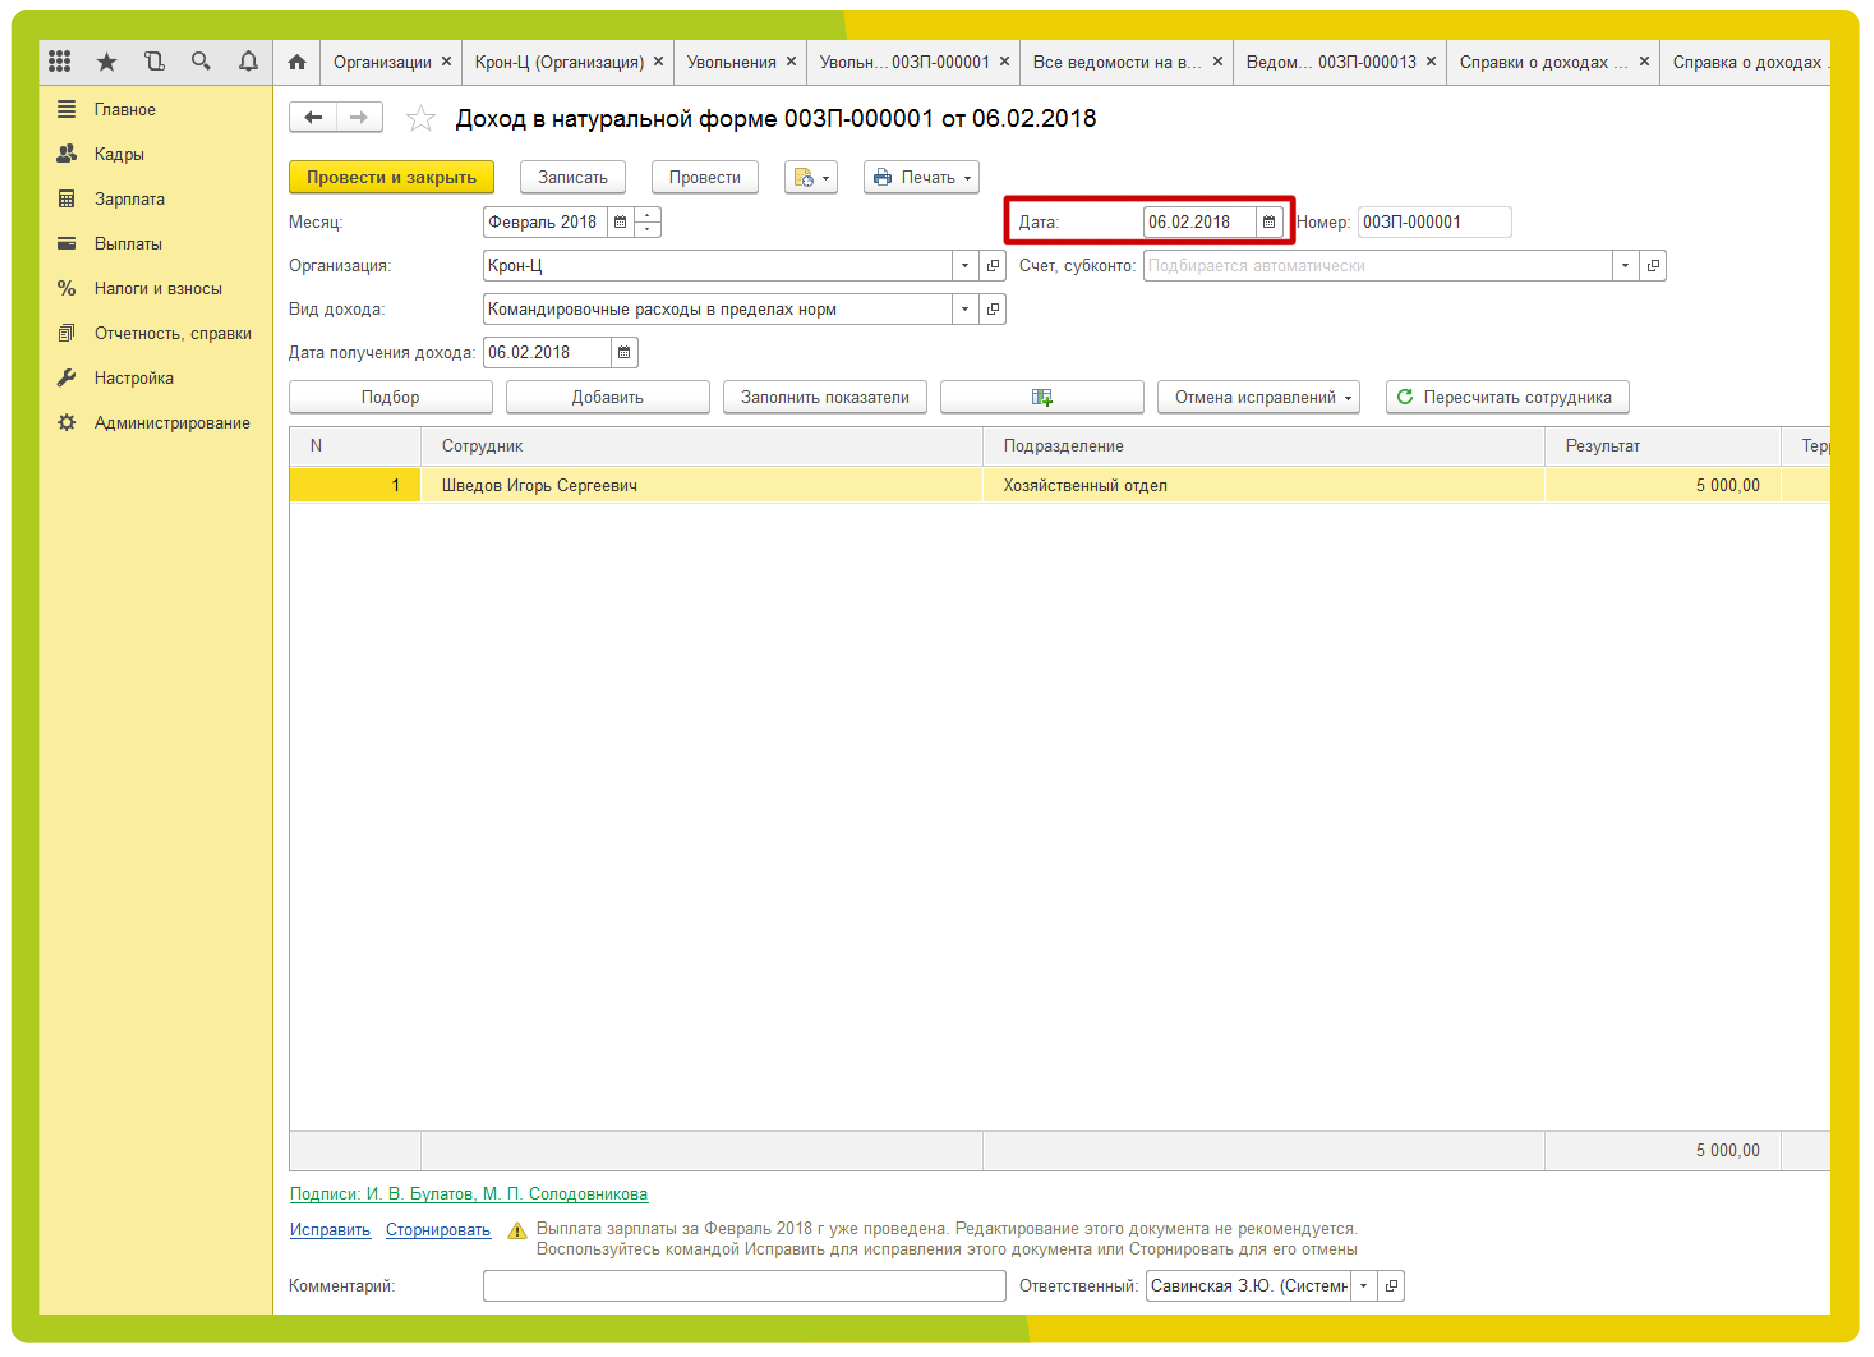Click the Исправить link

[330, 1230]
